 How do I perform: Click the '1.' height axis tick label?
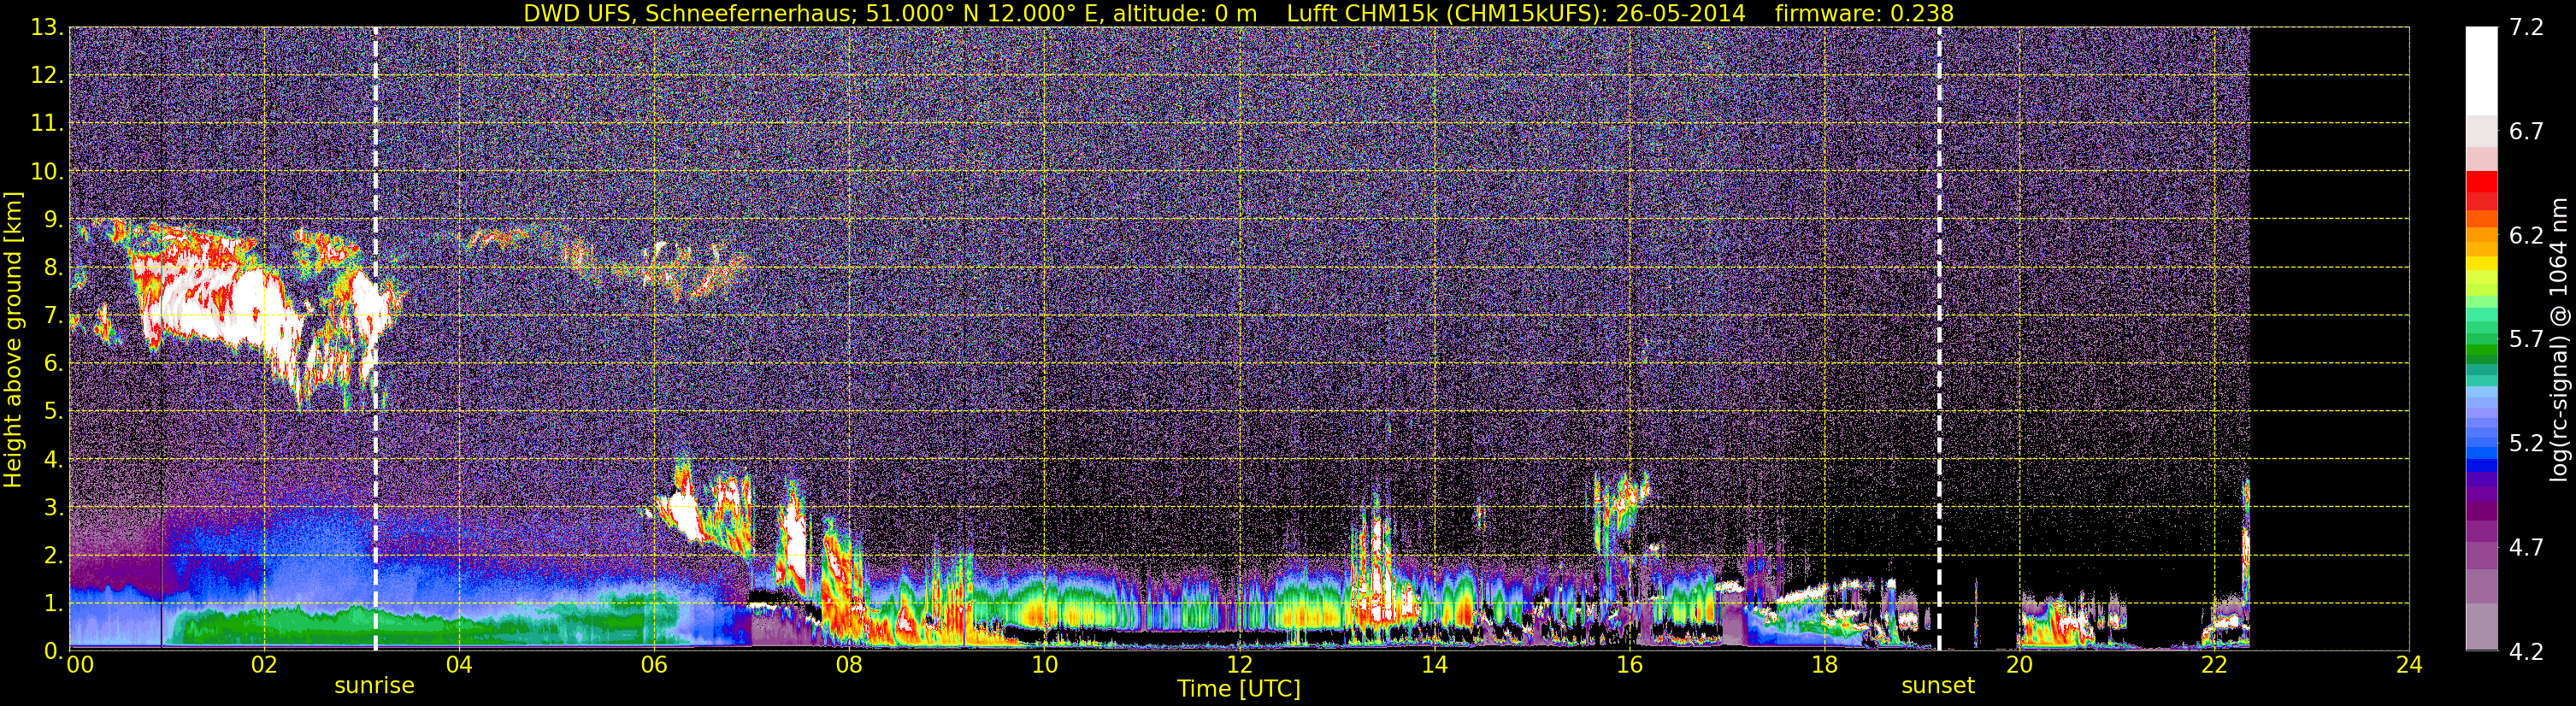54,603
